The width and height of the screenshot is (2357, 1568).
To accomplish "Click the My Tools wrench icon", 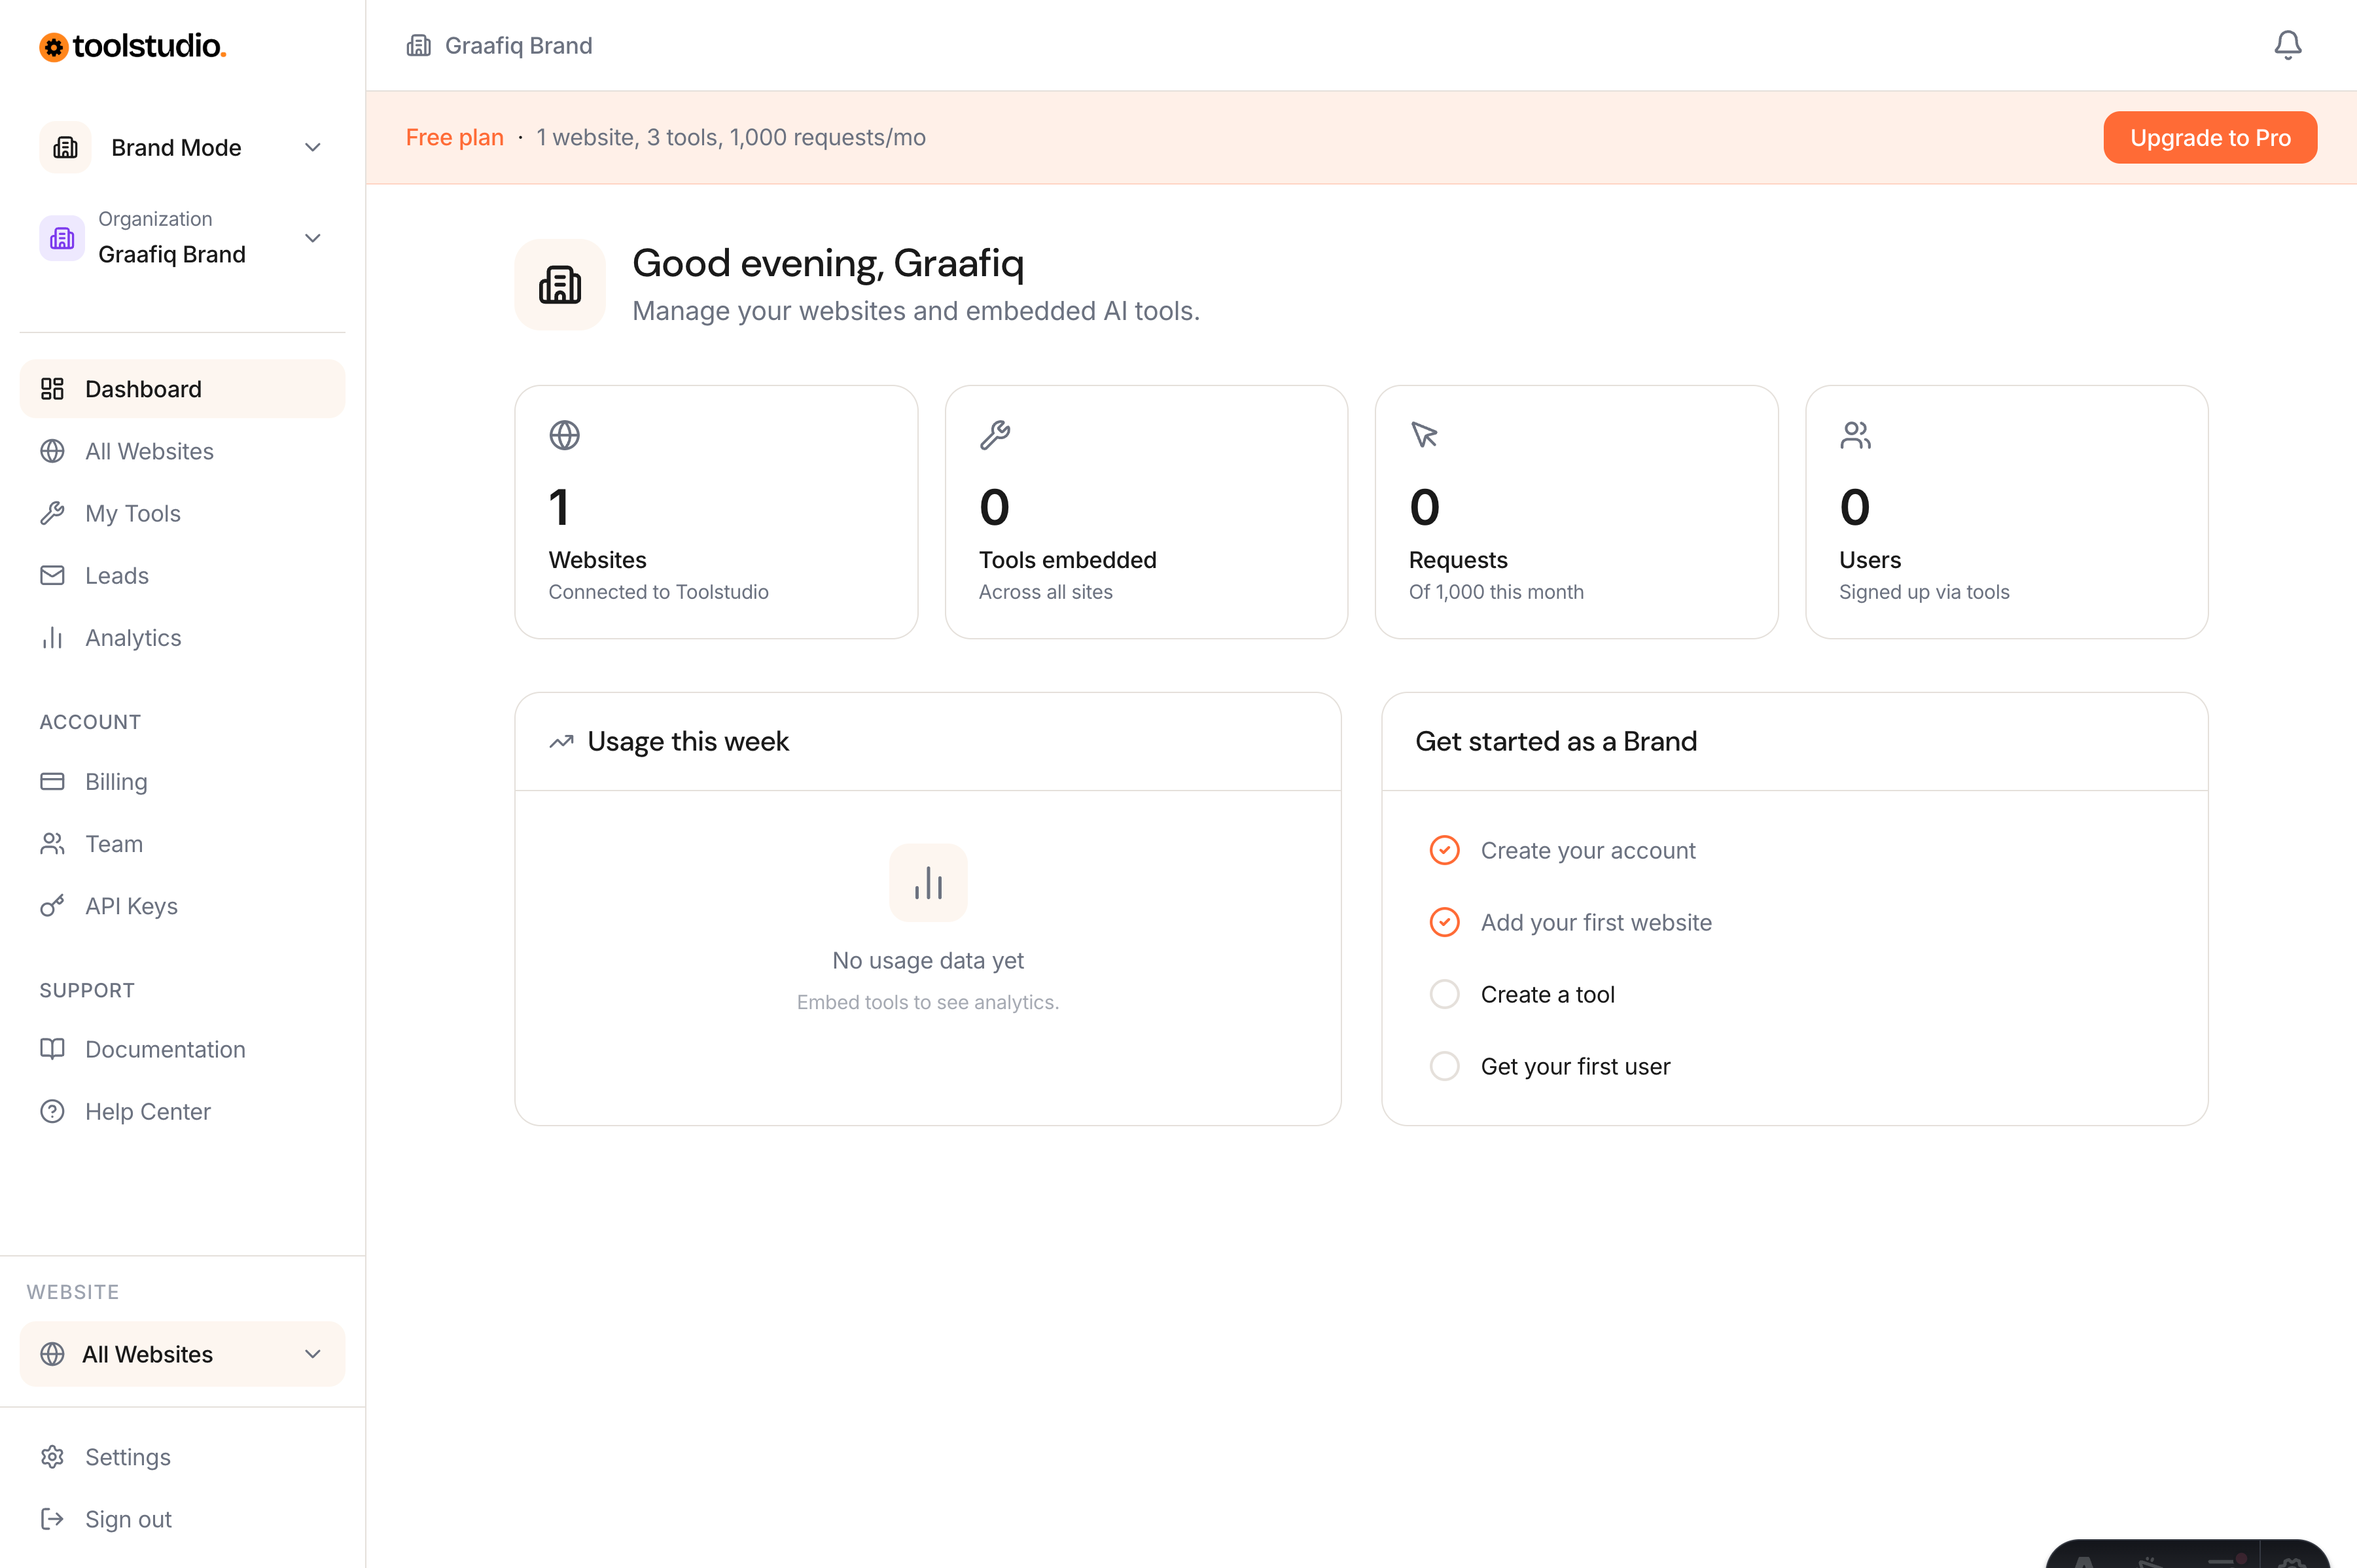I will [53, 513].
